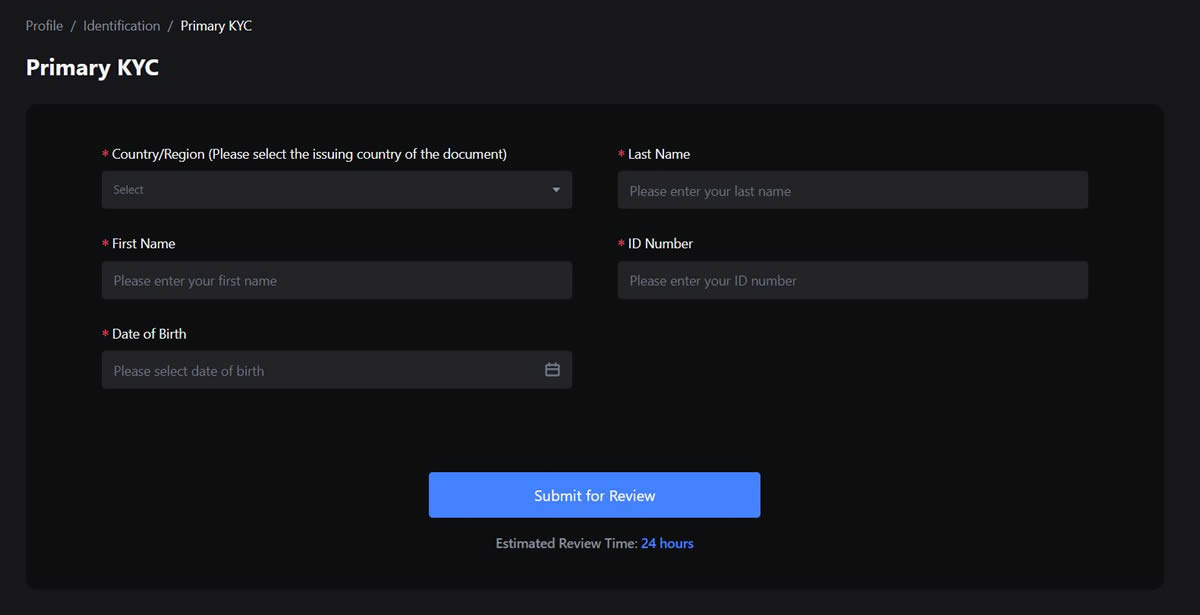1200x615 pixels.
Task: Click the Last Name label
Action: [x=659, y=154]
